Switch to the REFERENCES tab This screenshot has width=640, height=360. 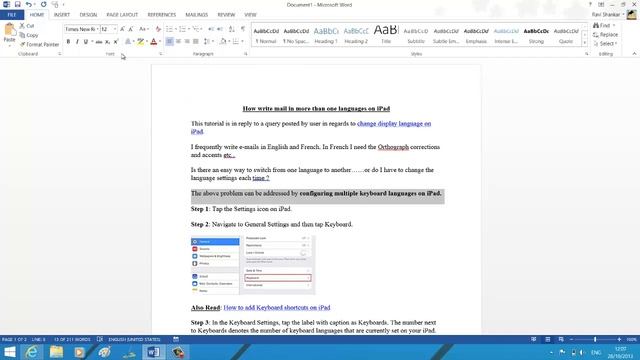(x=162, y=15)
